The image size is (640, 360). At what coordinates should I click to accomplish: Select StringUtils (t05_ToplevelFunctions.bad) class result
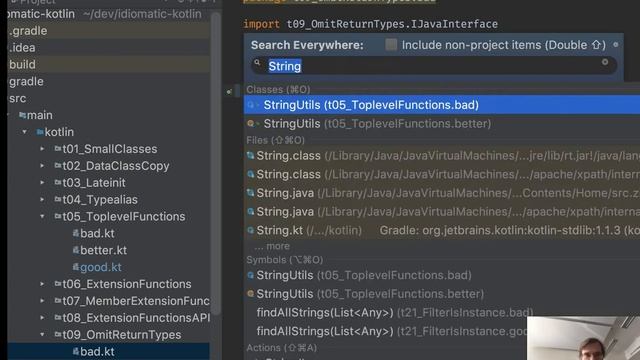(x=442, y=105)
